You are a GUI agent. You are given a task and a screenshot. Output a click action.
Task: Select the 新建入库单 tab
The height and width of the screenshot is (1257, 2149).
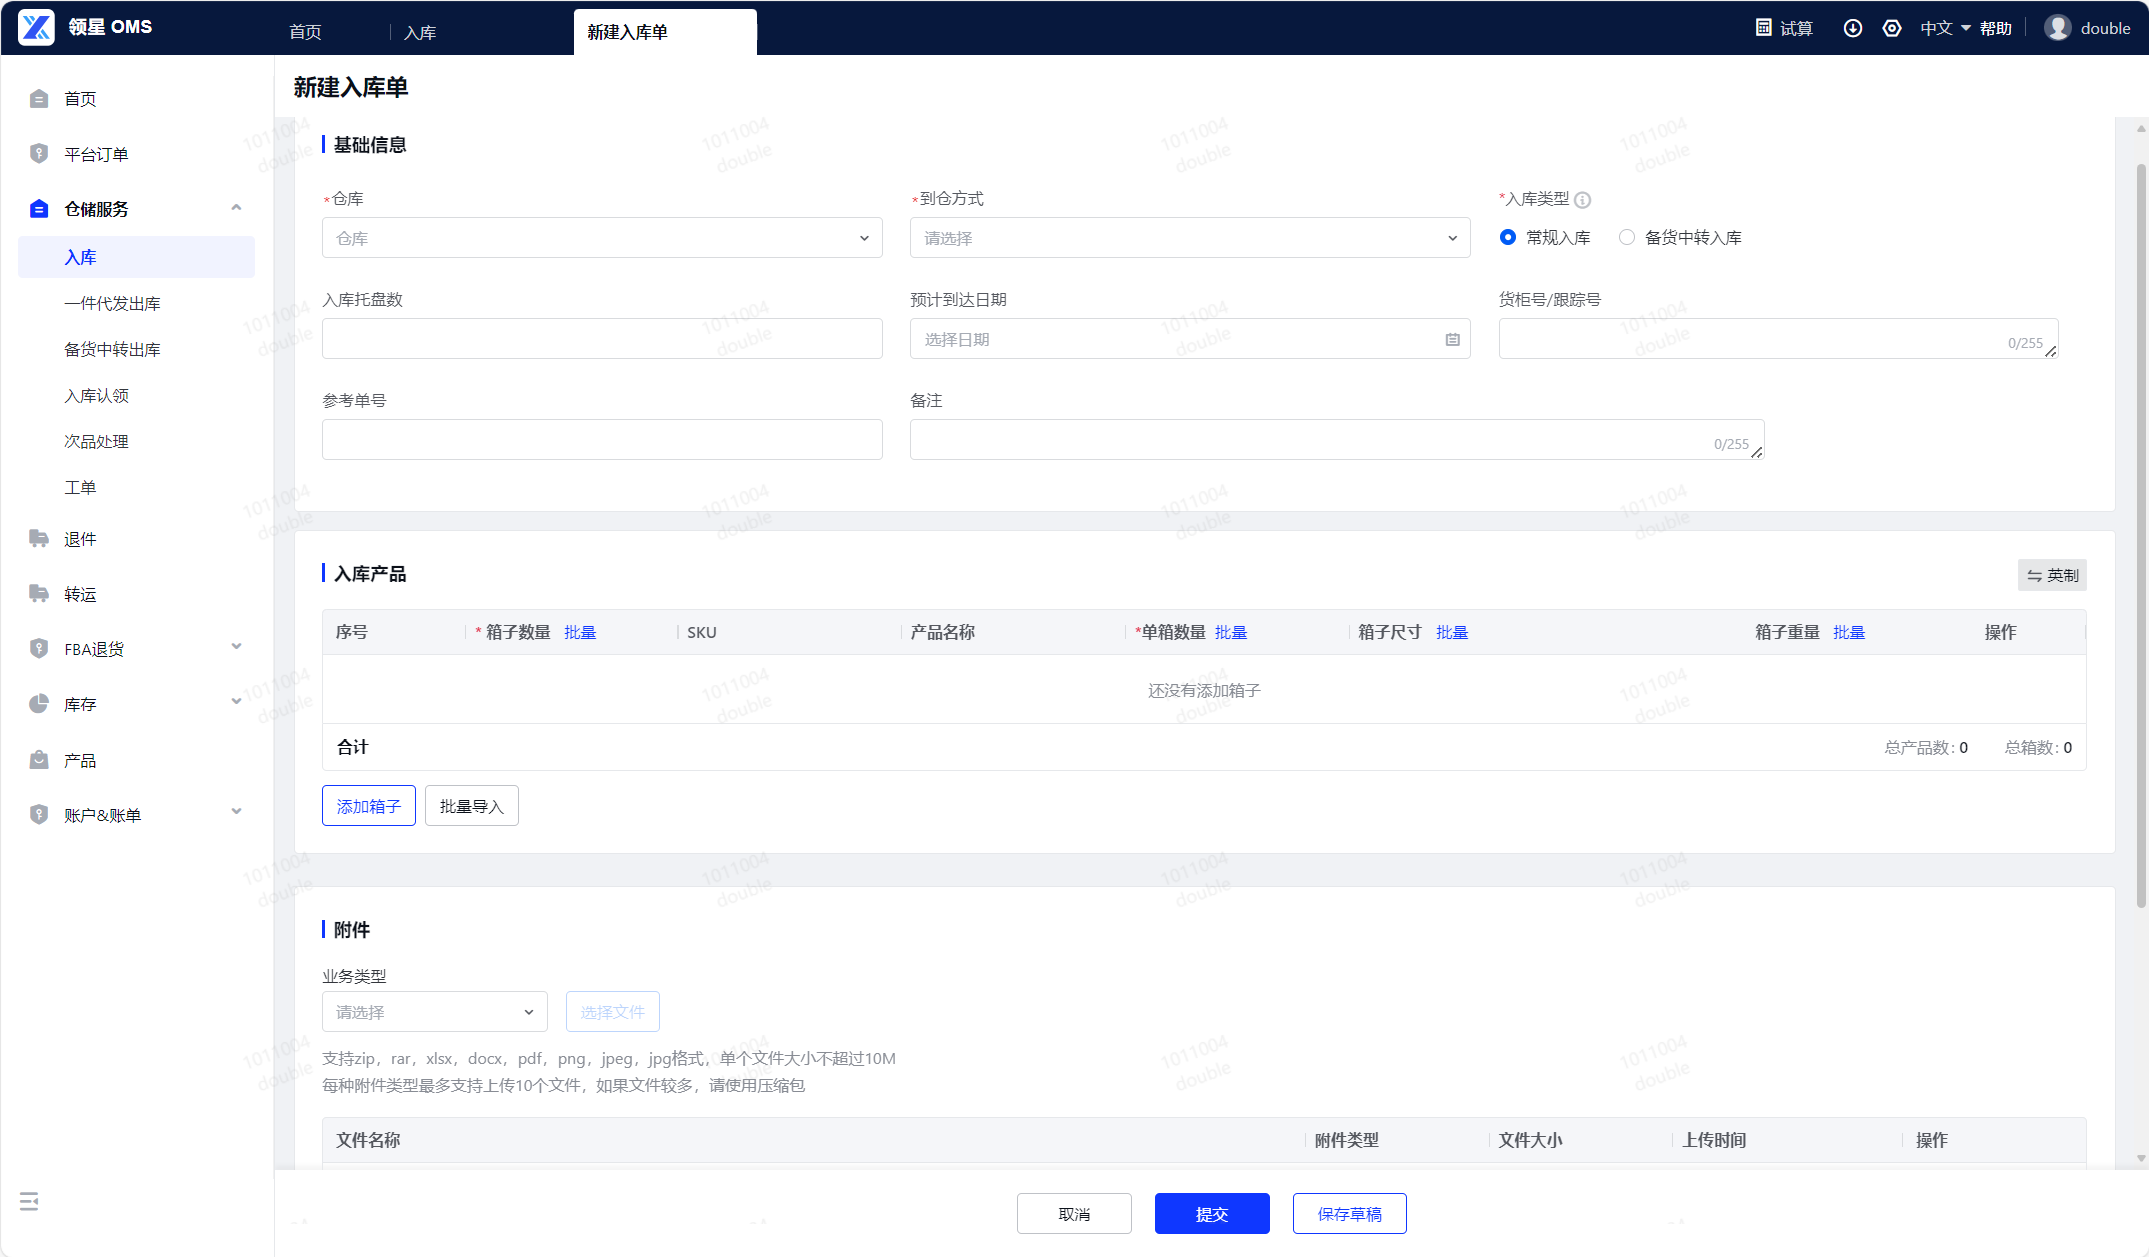665,32
